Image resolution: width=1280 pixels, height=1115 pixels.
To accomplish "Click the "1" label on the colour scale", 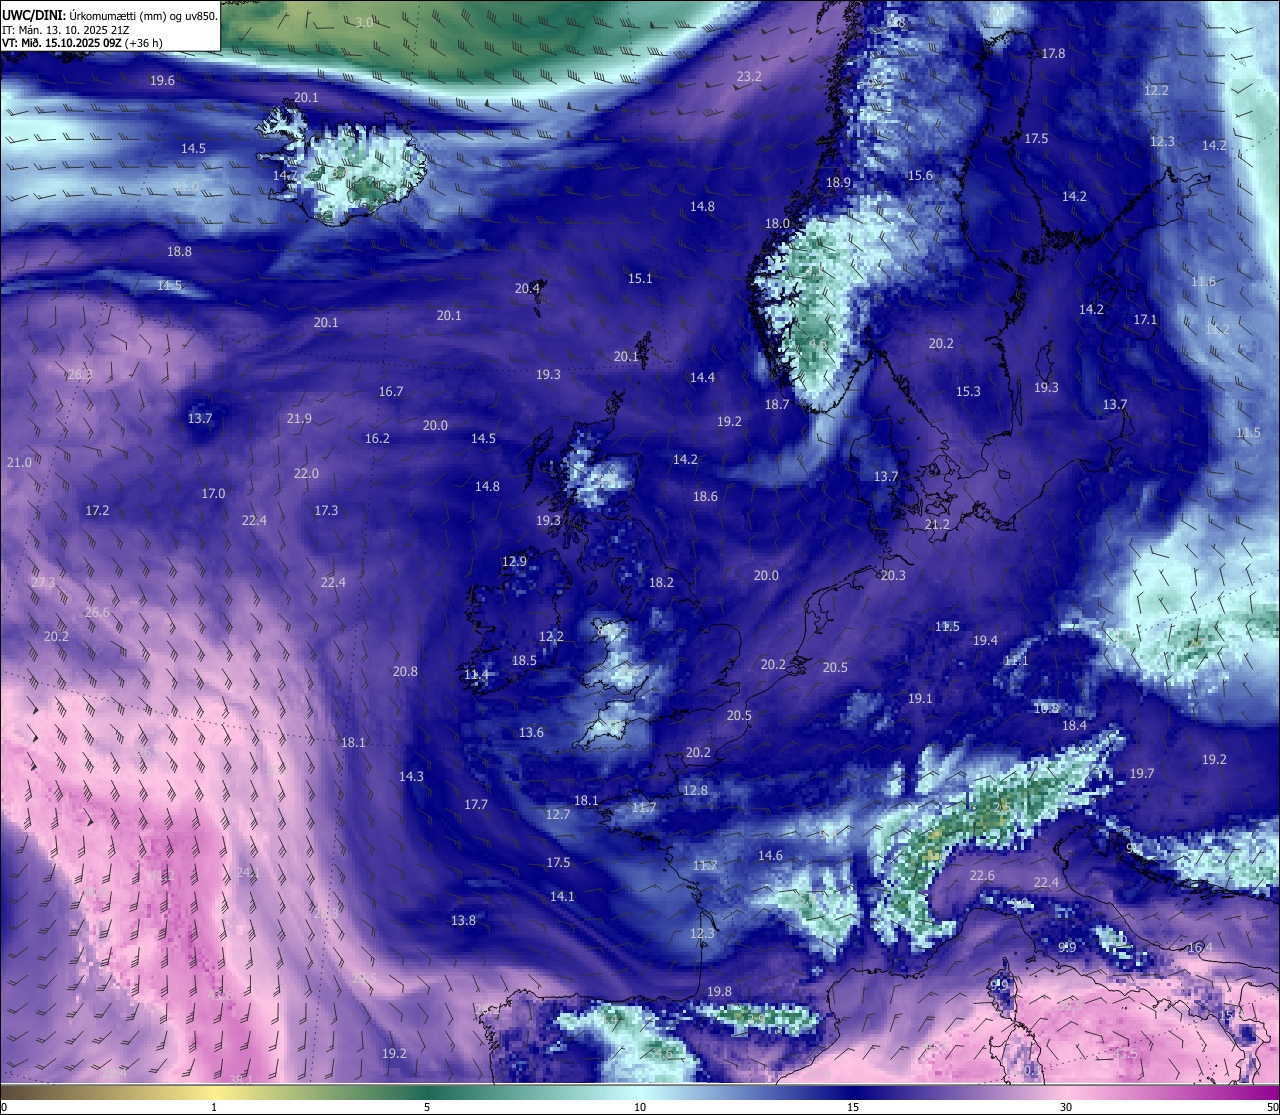I will click(x=214, y=1107).
